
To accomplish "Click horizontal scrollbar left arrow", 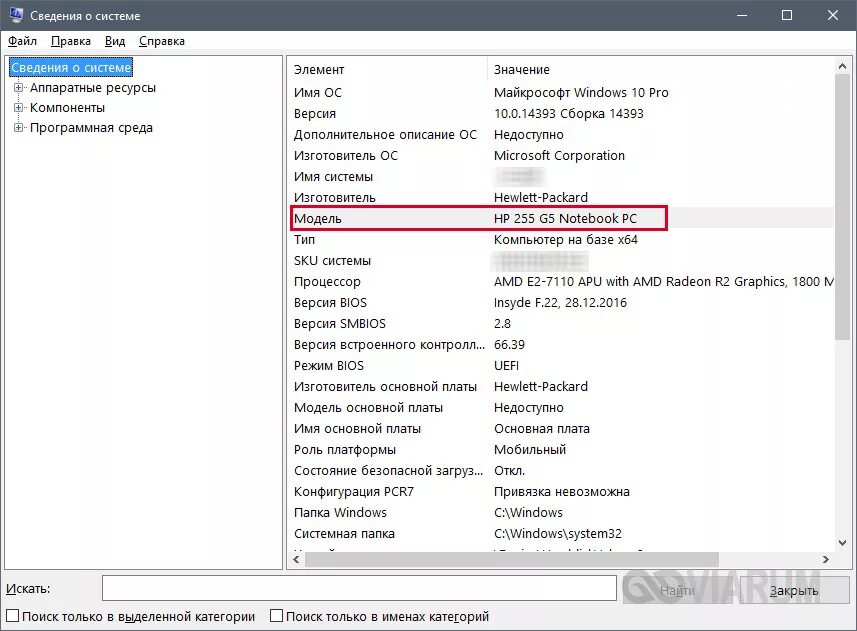I will pos(296,559).
